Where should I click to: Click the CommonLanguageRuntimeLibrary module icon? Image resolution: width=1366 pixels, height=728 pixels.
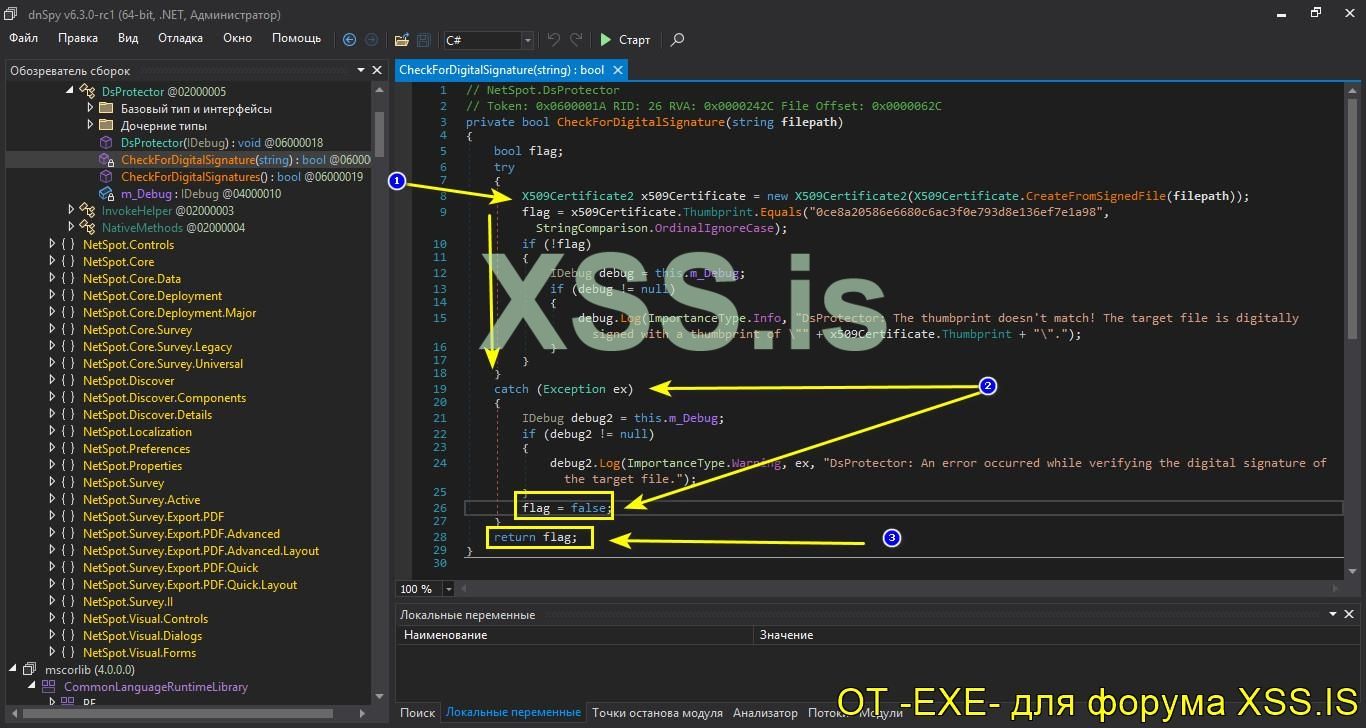click(x=50, y=686)
